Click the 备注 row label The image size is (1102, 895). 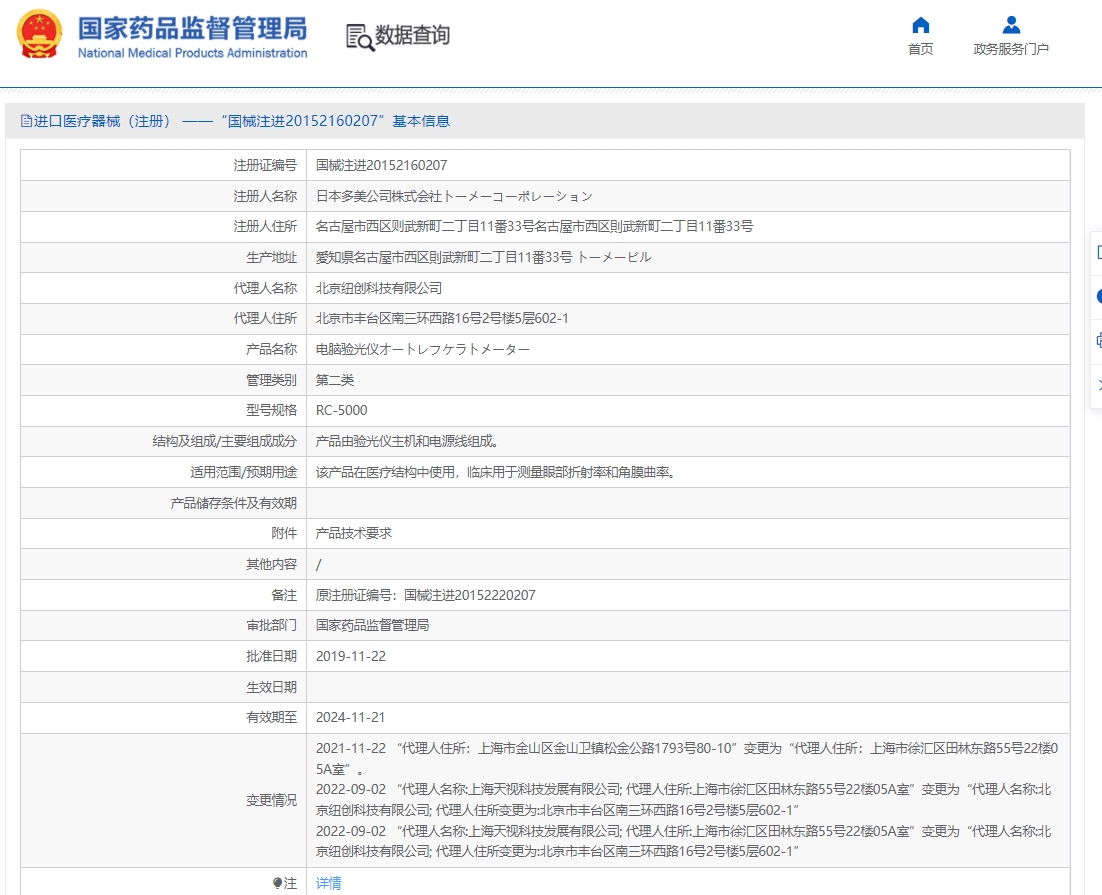(x=284, y=595)
